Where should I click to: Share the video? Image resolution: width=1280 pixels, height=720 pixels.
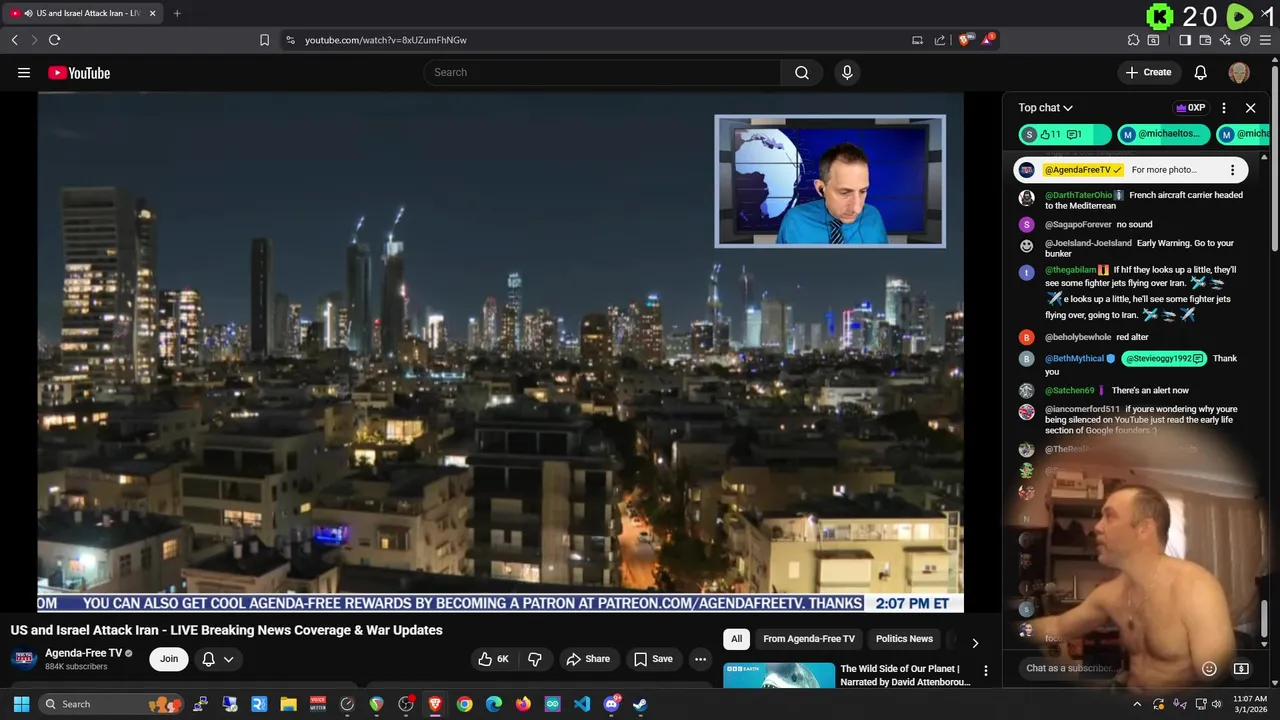(x=588, y=659)
